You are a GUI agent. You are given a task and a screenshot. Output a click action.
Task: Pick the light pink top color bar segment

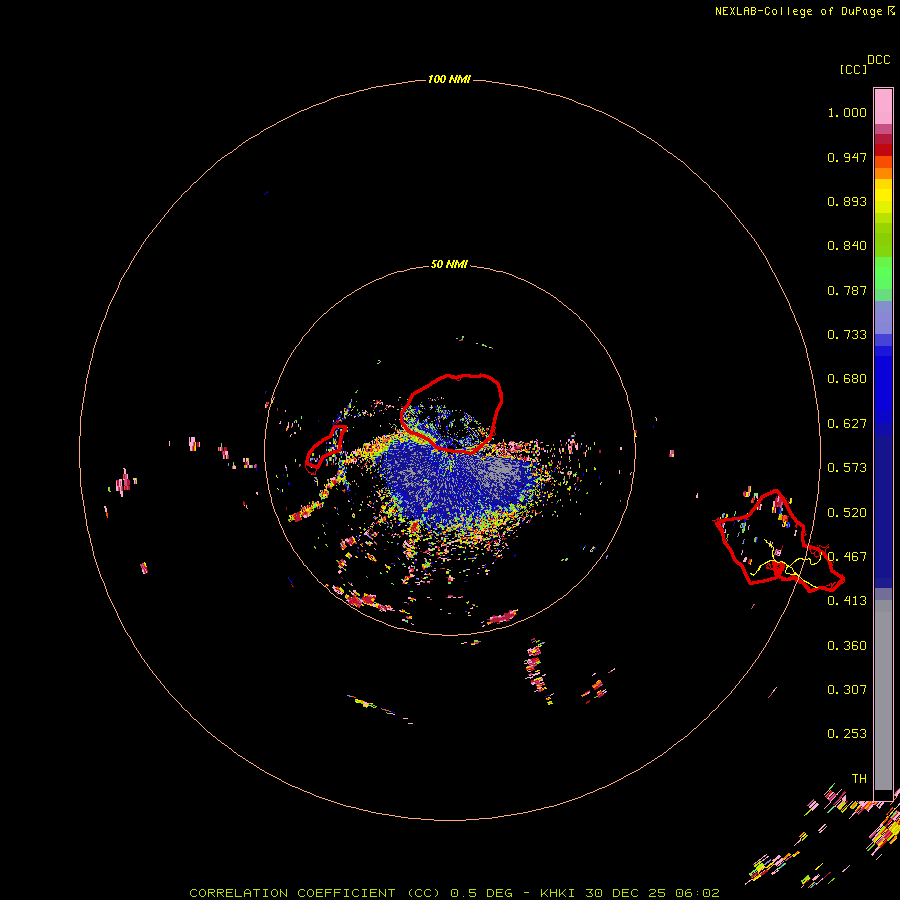[883, 106]
